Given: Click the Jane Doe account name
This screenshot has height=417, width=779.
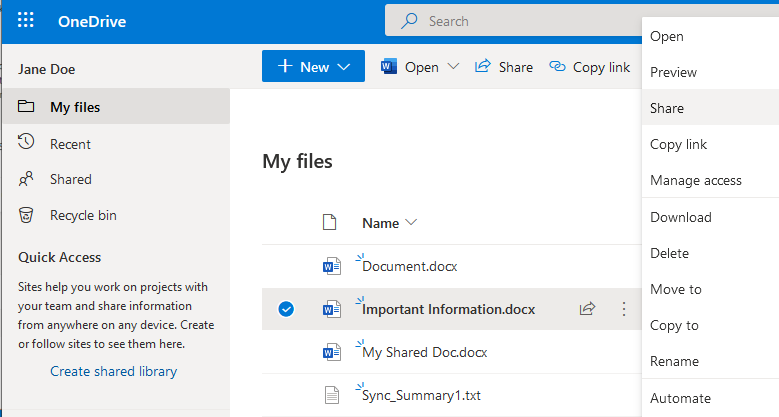Looking at the screenshot, I should pyautogui.click(x=47, y=69).
